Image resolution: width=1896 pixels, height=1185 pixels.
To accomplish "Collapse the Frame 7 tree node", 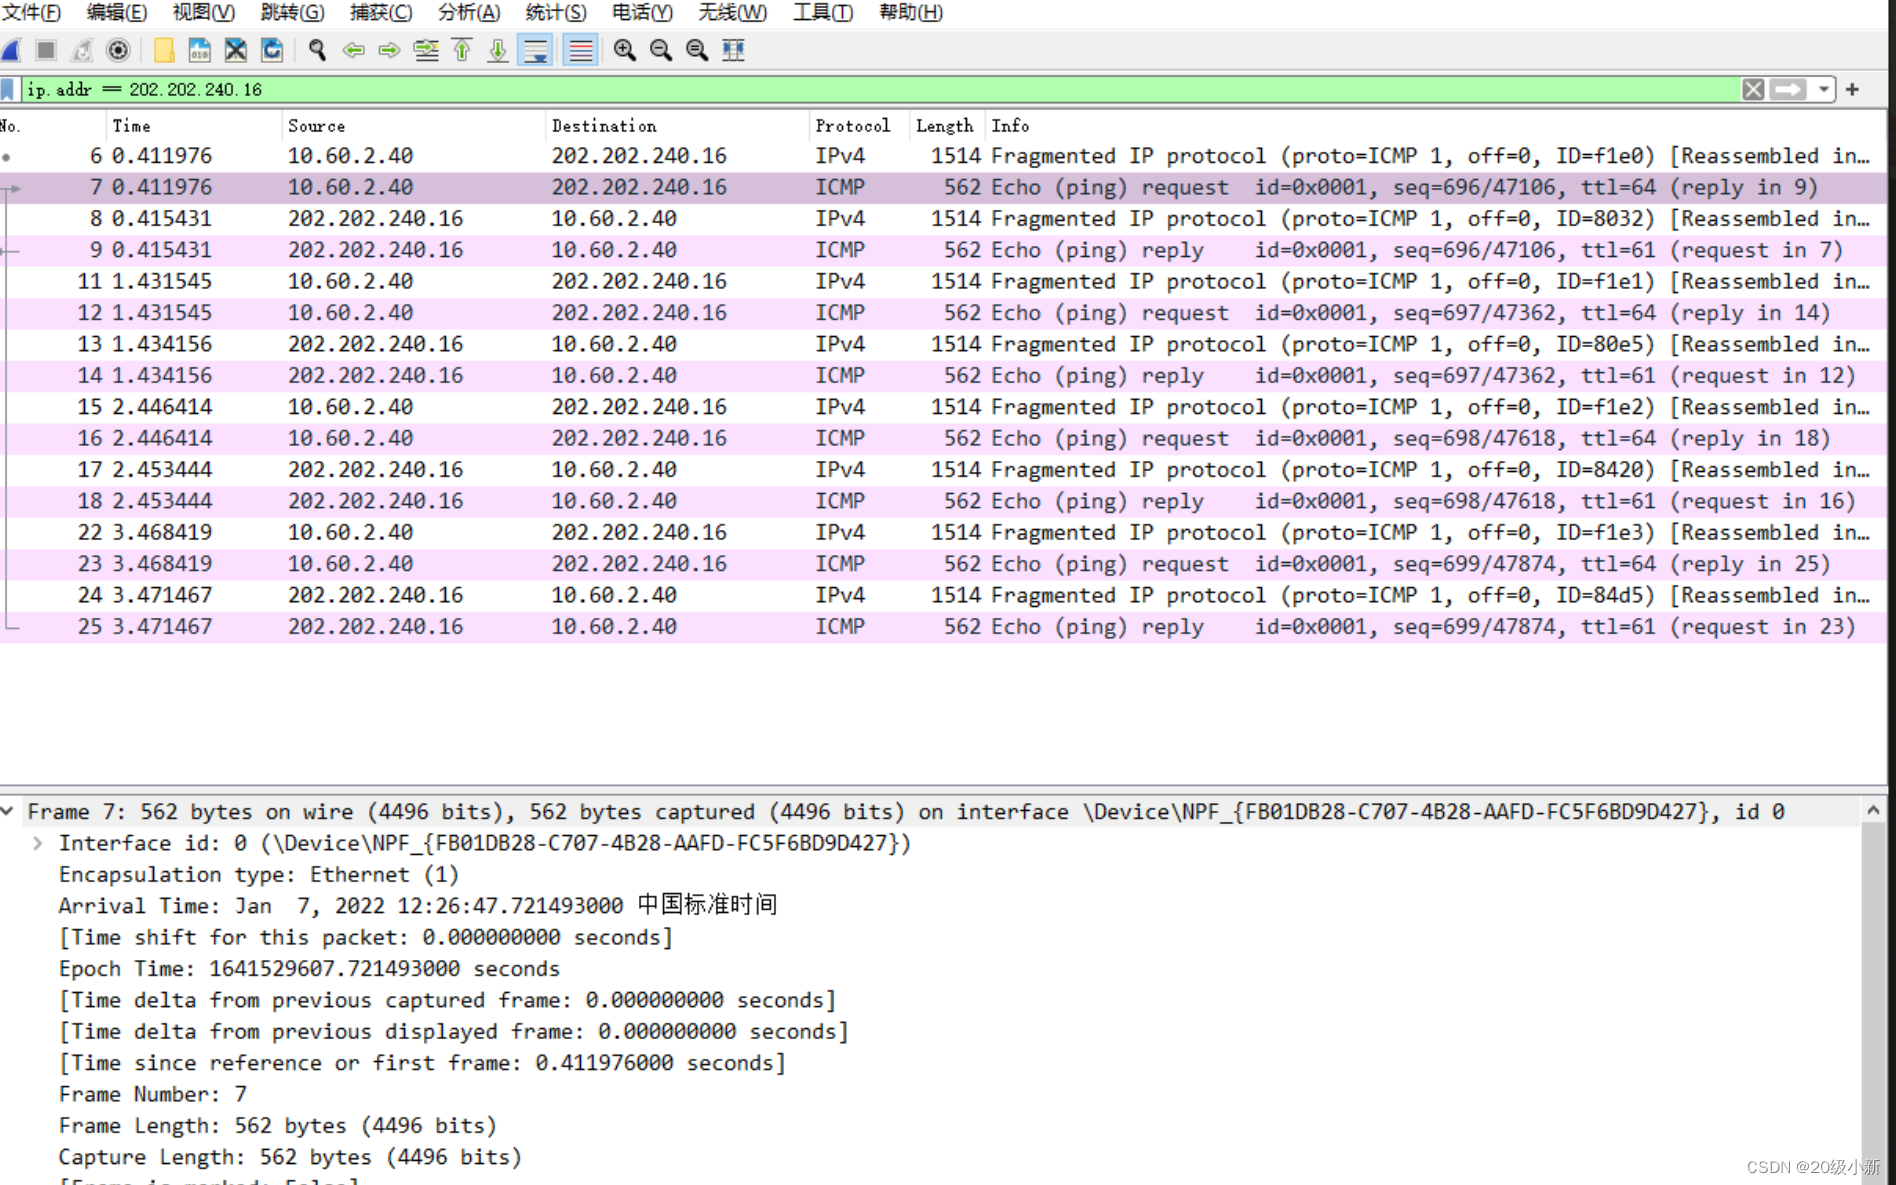I will coord(8,811).
